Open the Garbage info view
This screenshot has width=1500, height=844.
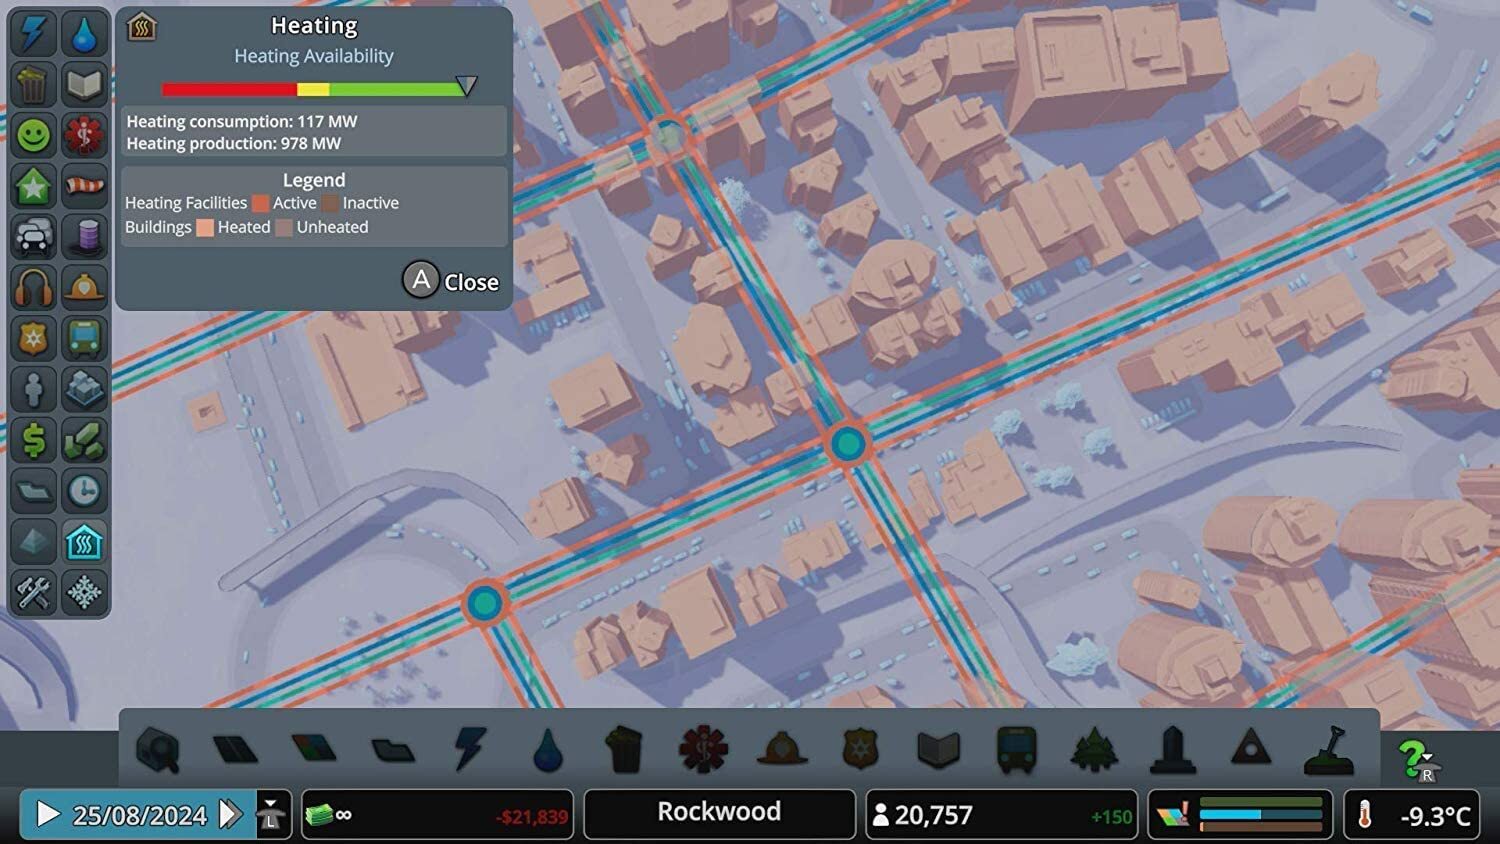[33, 84]
